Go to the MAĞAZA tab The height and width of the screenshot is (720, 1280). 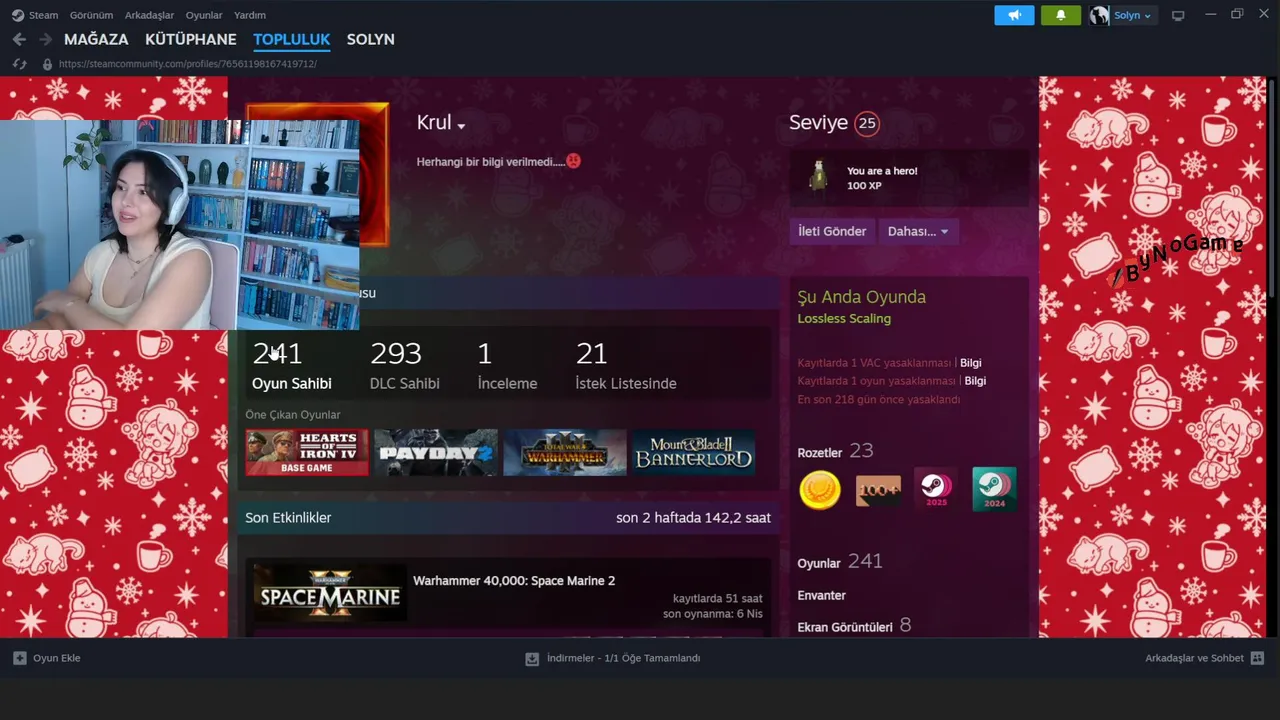click(96, 39)
